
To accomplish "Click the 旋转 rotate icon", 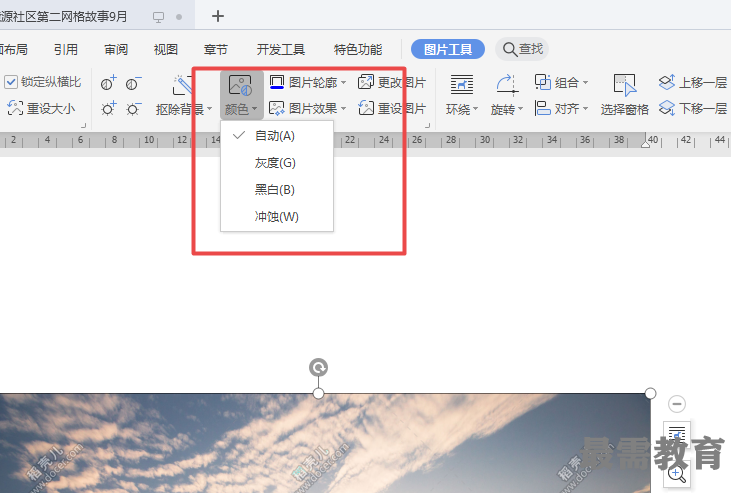I will [507, 85].
